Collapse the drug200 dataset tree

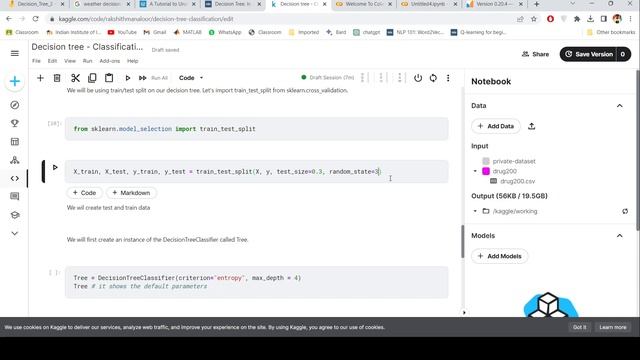475,171
